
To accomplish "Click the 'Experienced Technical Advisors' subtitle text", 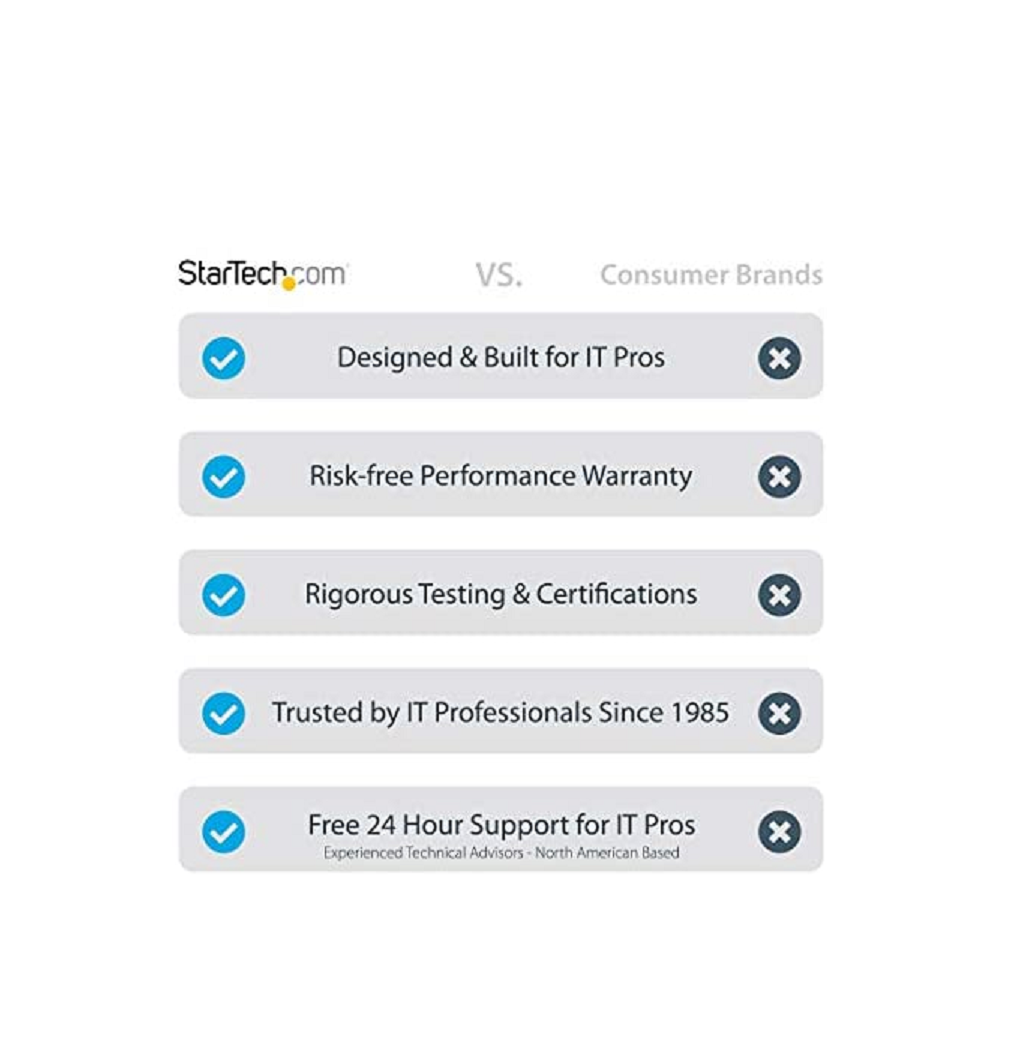I will pos(501,853).
